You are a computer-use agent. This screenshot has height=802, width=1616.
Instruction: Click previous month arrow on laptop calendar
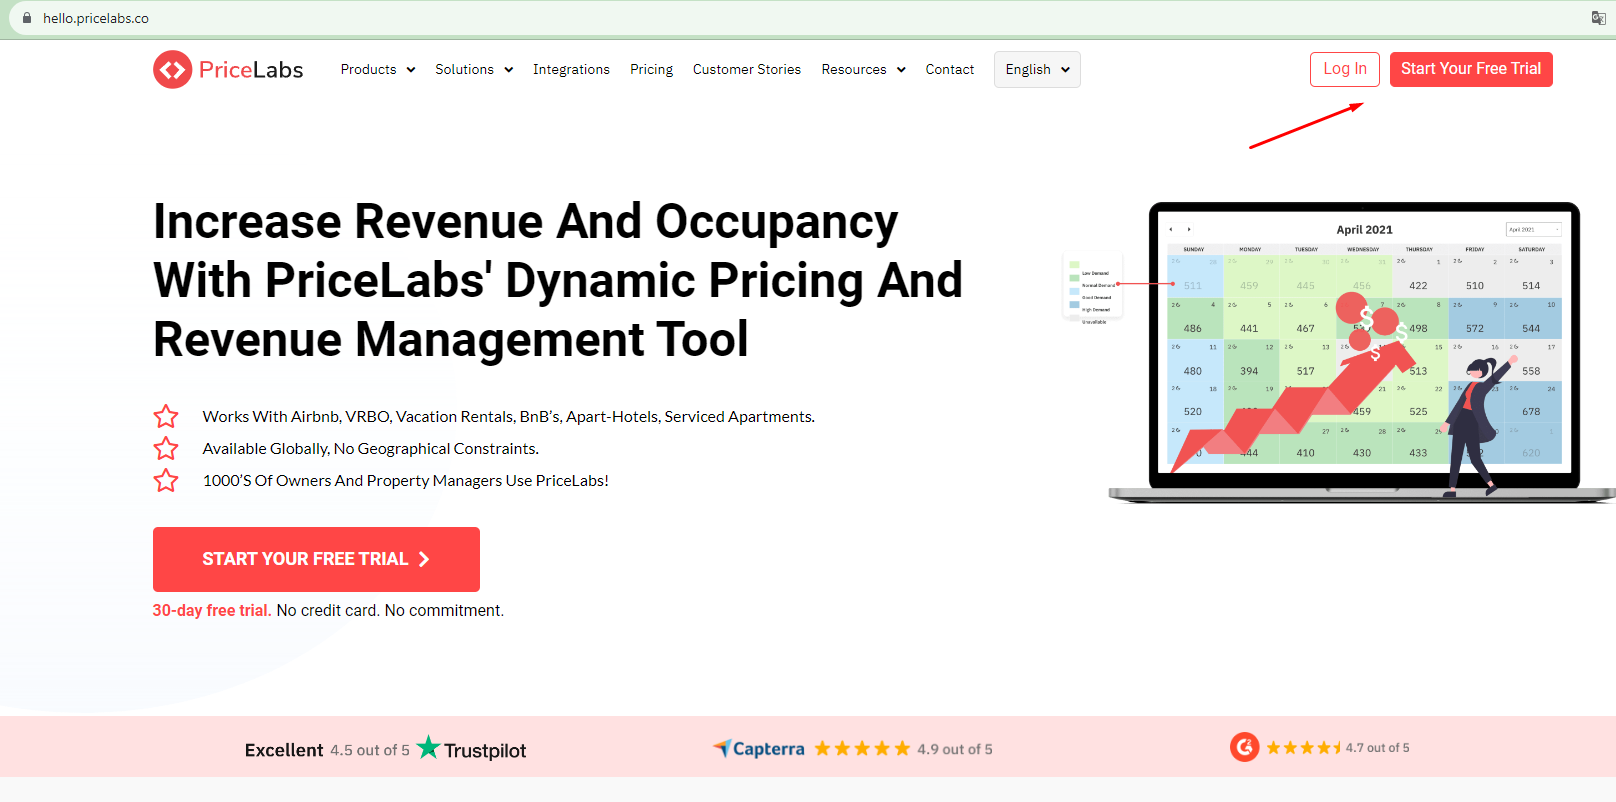[x=1171, y=230]
